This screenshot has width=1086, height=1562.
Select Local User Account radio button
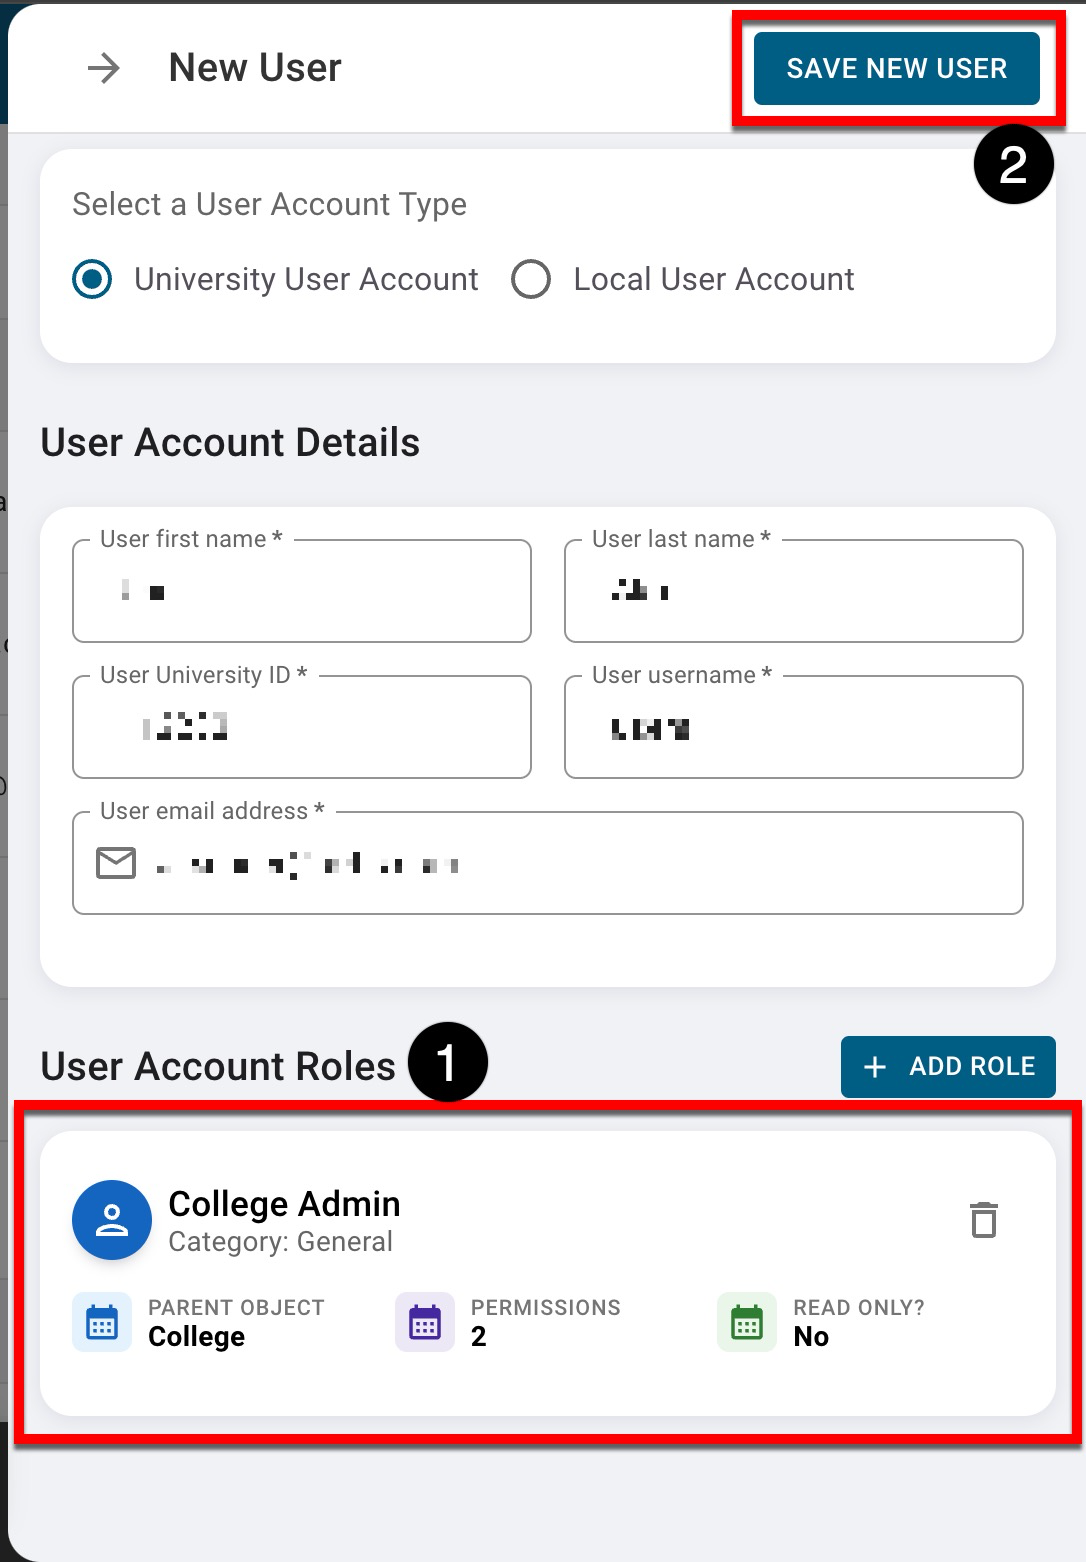(x=531, y=279)
